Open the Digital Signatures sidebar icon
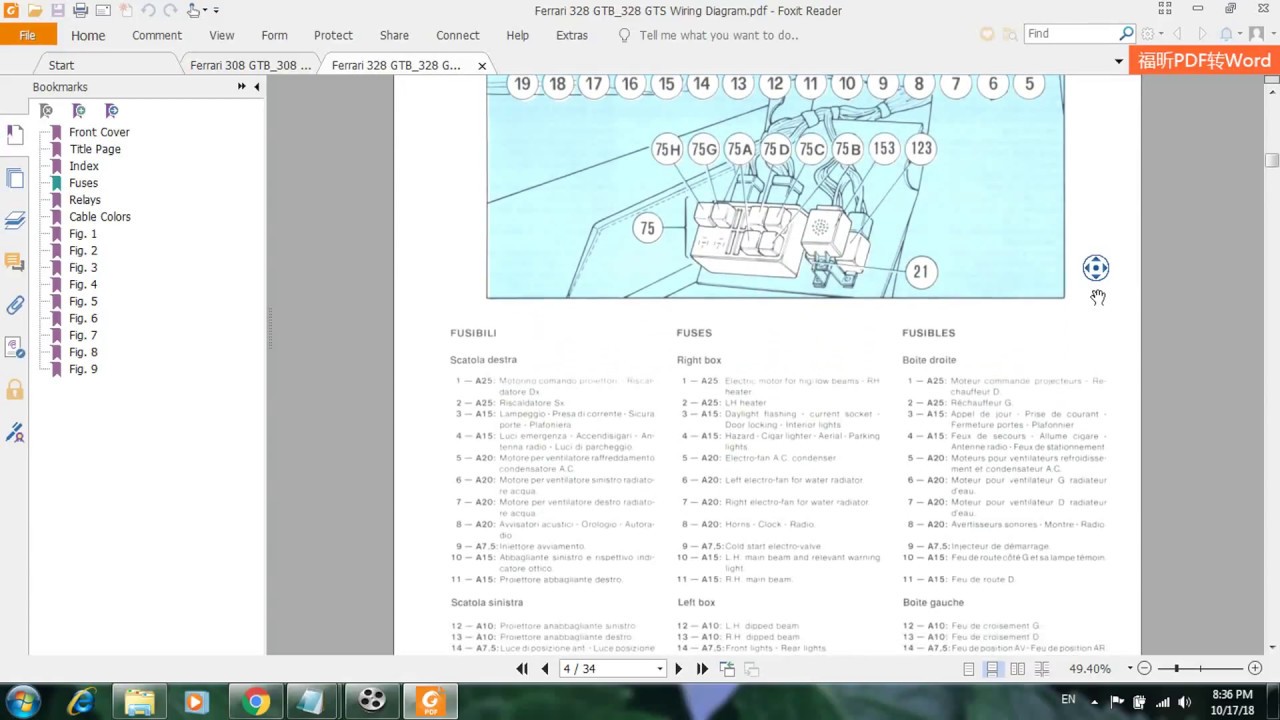 14,432
